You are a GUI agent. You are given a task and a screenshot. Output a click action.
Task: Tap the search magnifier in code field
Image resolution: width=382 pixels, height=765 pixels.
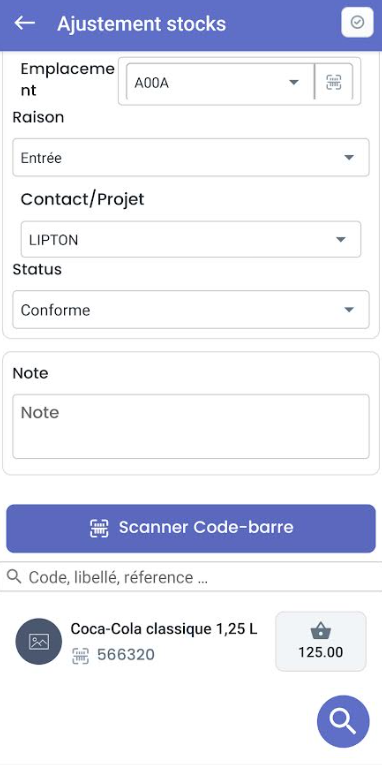pyautogui.click(x=15, y=577)
